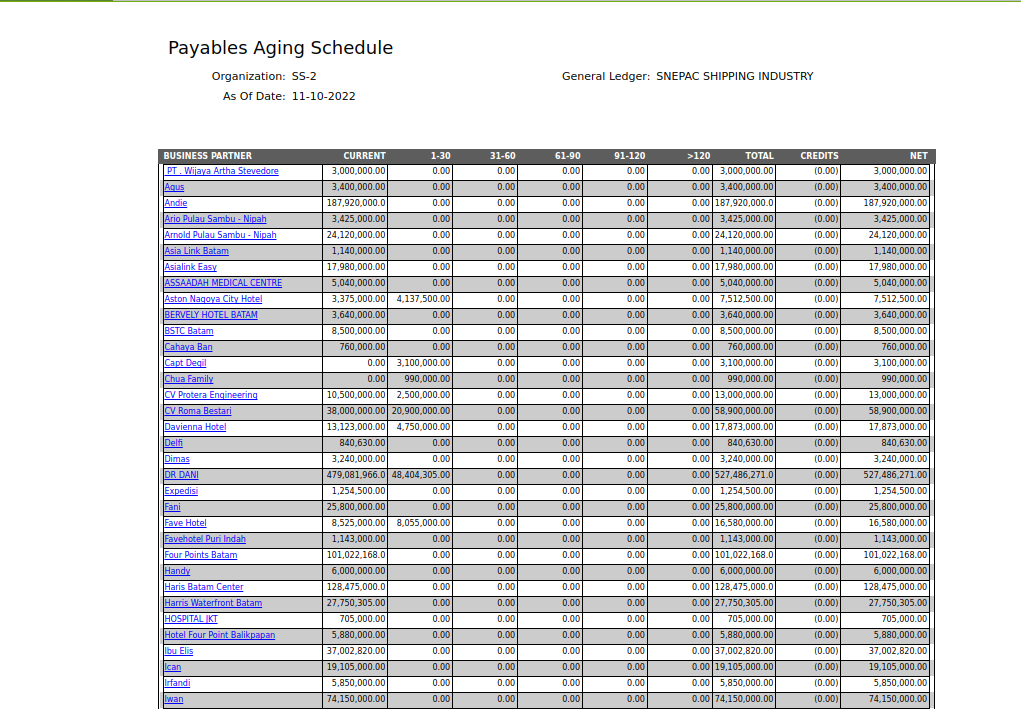Viewport: 1021px width, 709px height.
Task: Click the Andie business partner link
Action: (176, 203)
